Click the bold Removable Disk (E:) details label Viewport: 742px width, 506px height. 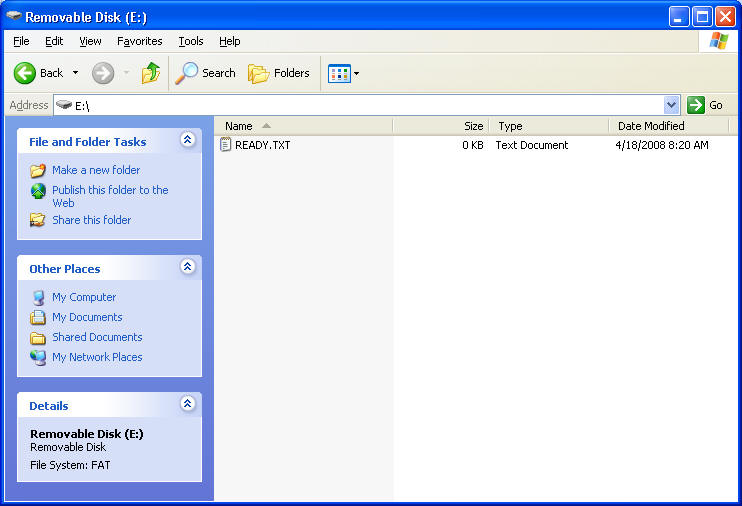pos(87,434)
